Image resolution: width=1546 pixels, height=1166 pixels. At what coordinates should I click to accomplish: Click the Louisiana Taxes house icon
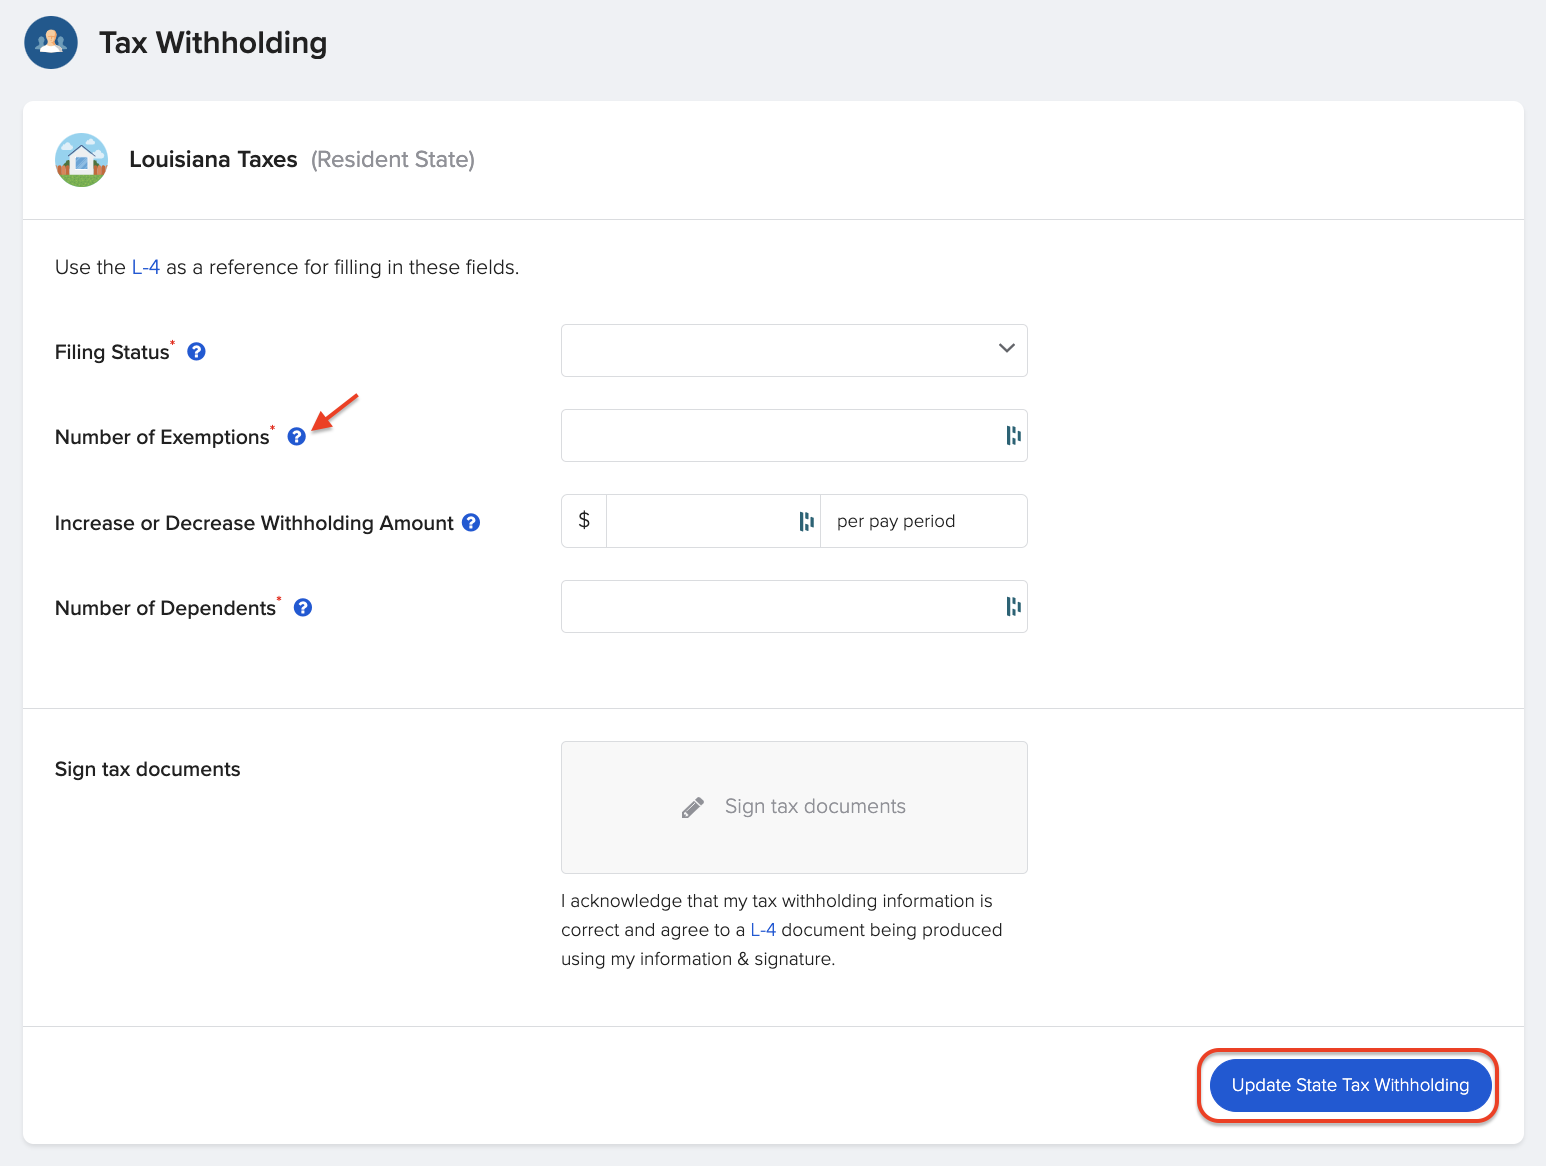tap(81, 160)
